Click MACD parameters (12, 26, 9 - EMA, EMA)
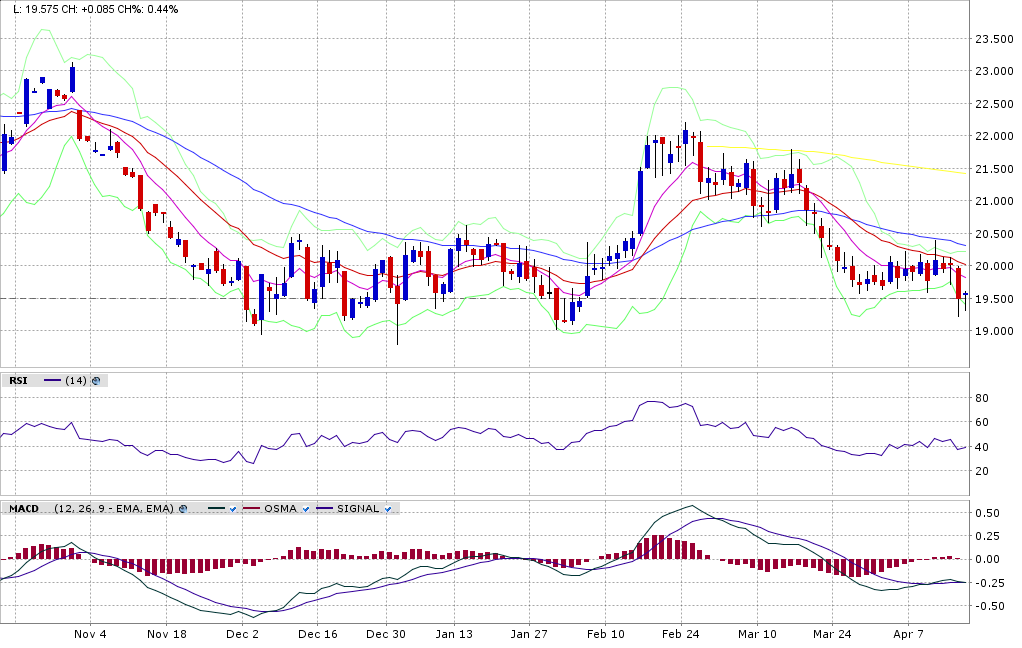This screenshot has width=1022, height=648. tap(114, 509)
